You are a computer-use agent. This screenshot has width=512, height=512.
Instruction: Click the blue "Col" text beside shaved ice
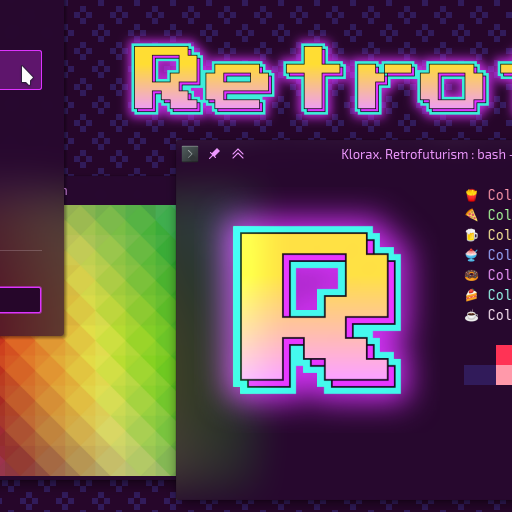click(x=499, y=255)
